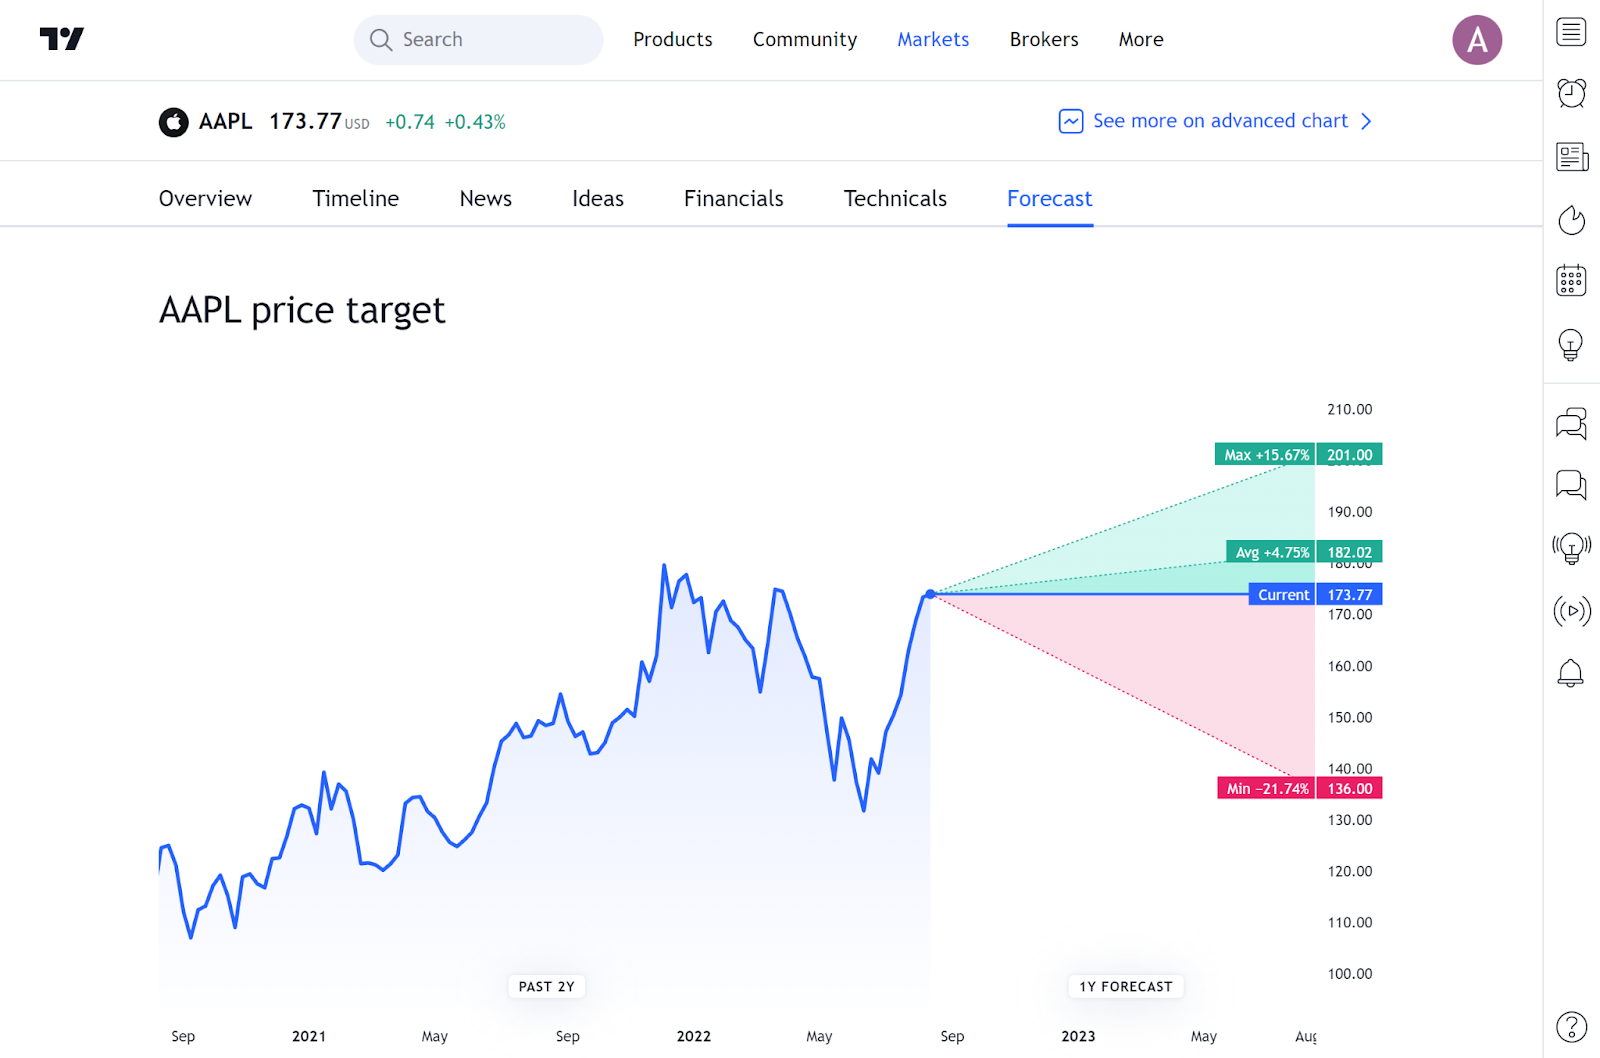The image size is (1600, 1058).
Task: Open the user avatar menu
Action: click(x=1477, y=40)
